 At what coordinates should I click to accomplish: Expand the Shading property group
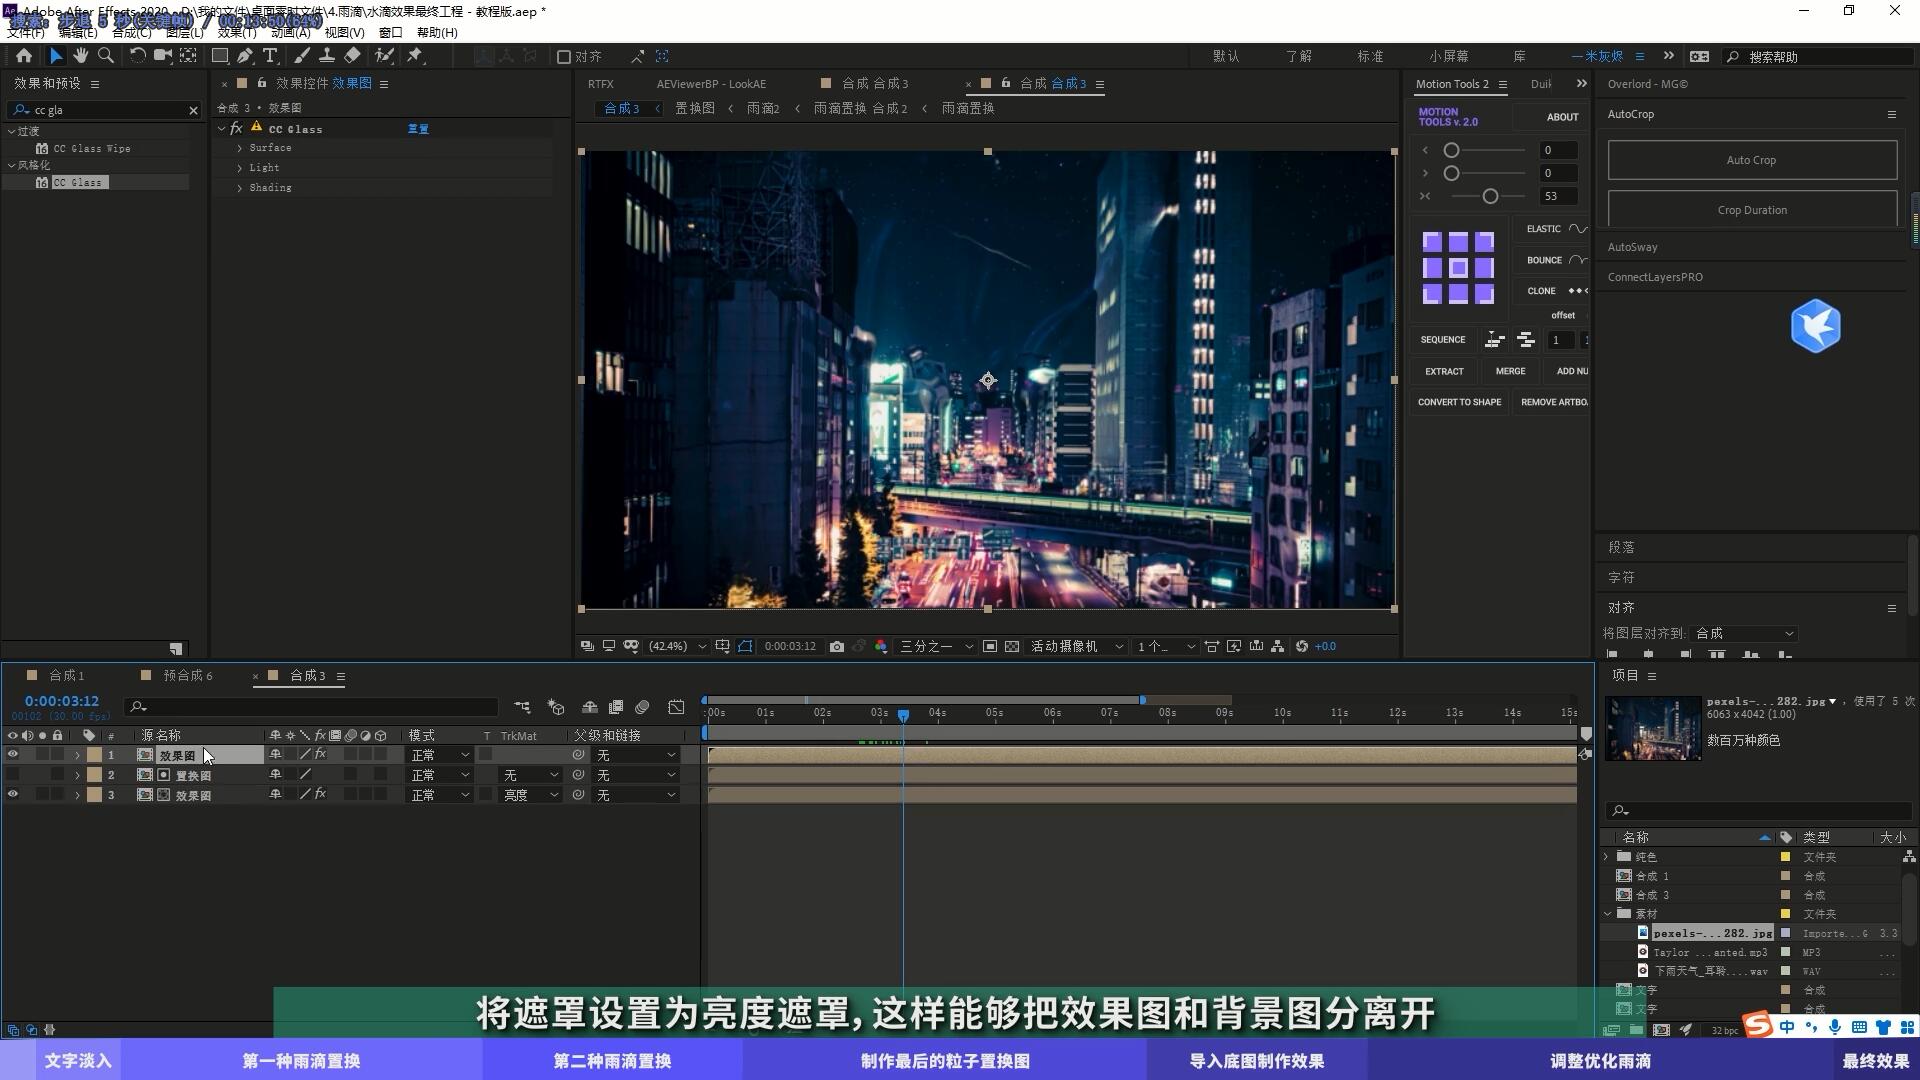click(x=239, y=188)
